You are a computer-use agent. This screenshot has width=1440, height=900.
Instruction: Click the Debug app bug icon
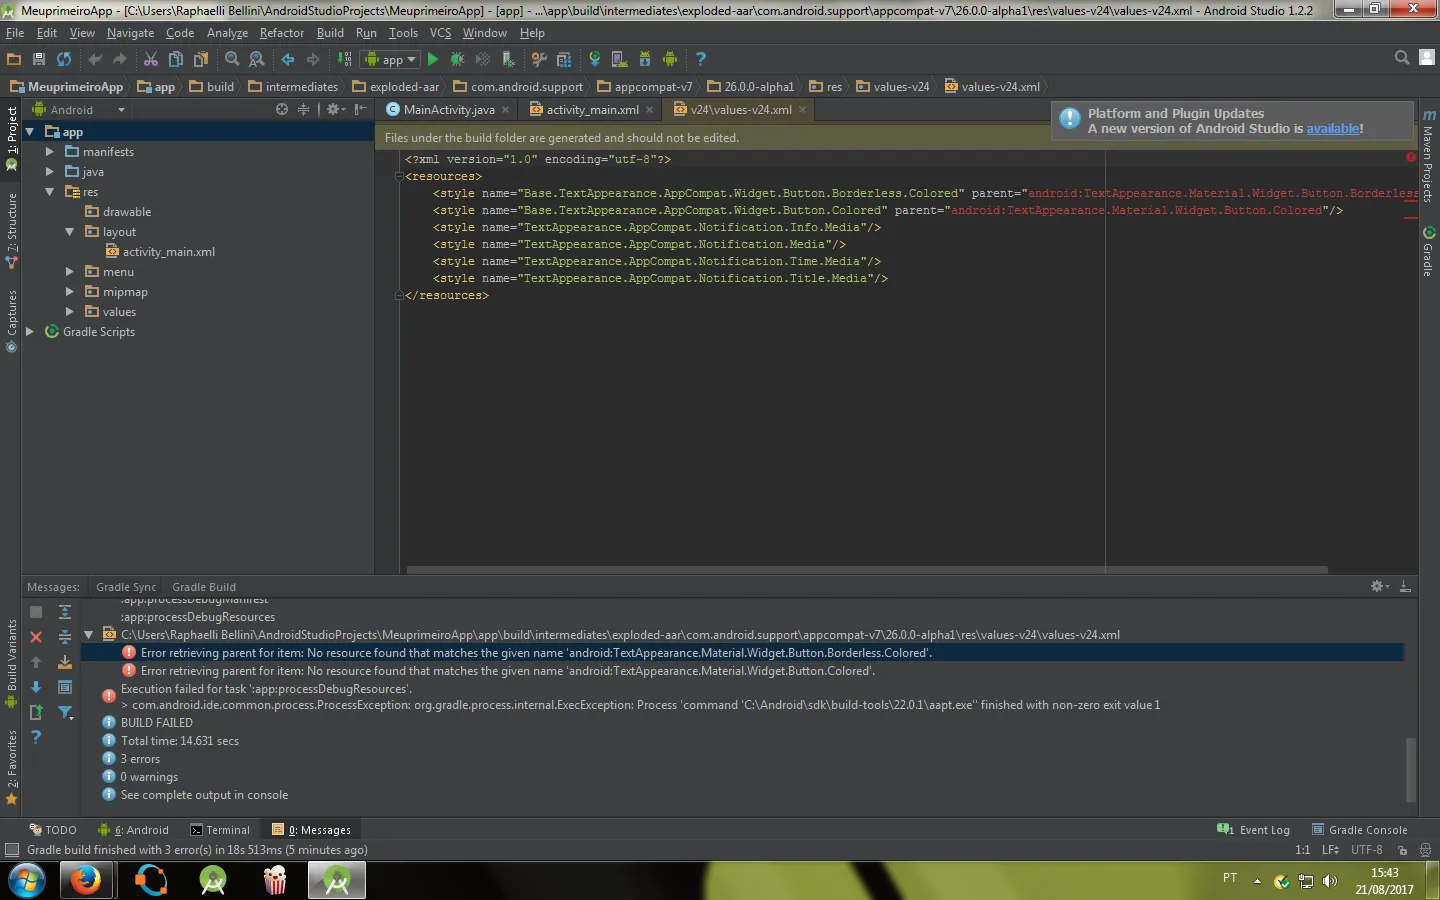pyautogui.click(x=458, y=60)
